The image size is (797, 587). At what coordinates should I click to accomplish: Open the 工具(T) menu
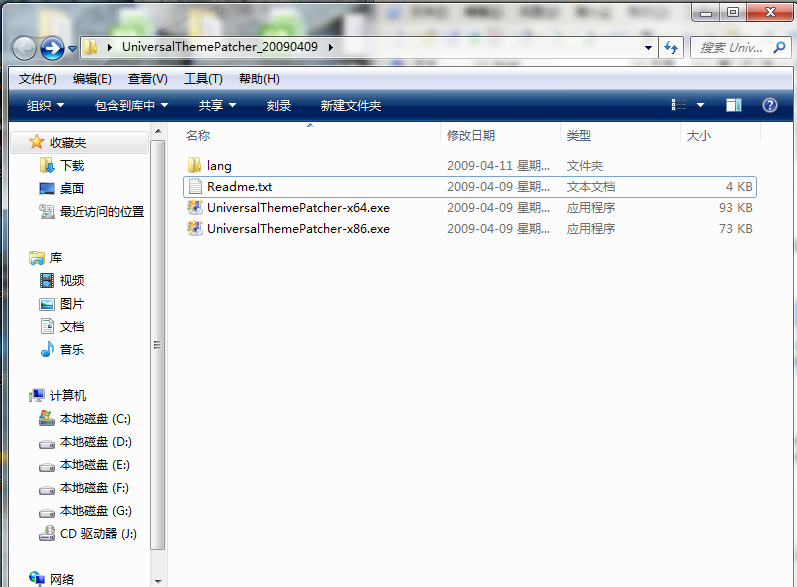[x=203, y=79]
